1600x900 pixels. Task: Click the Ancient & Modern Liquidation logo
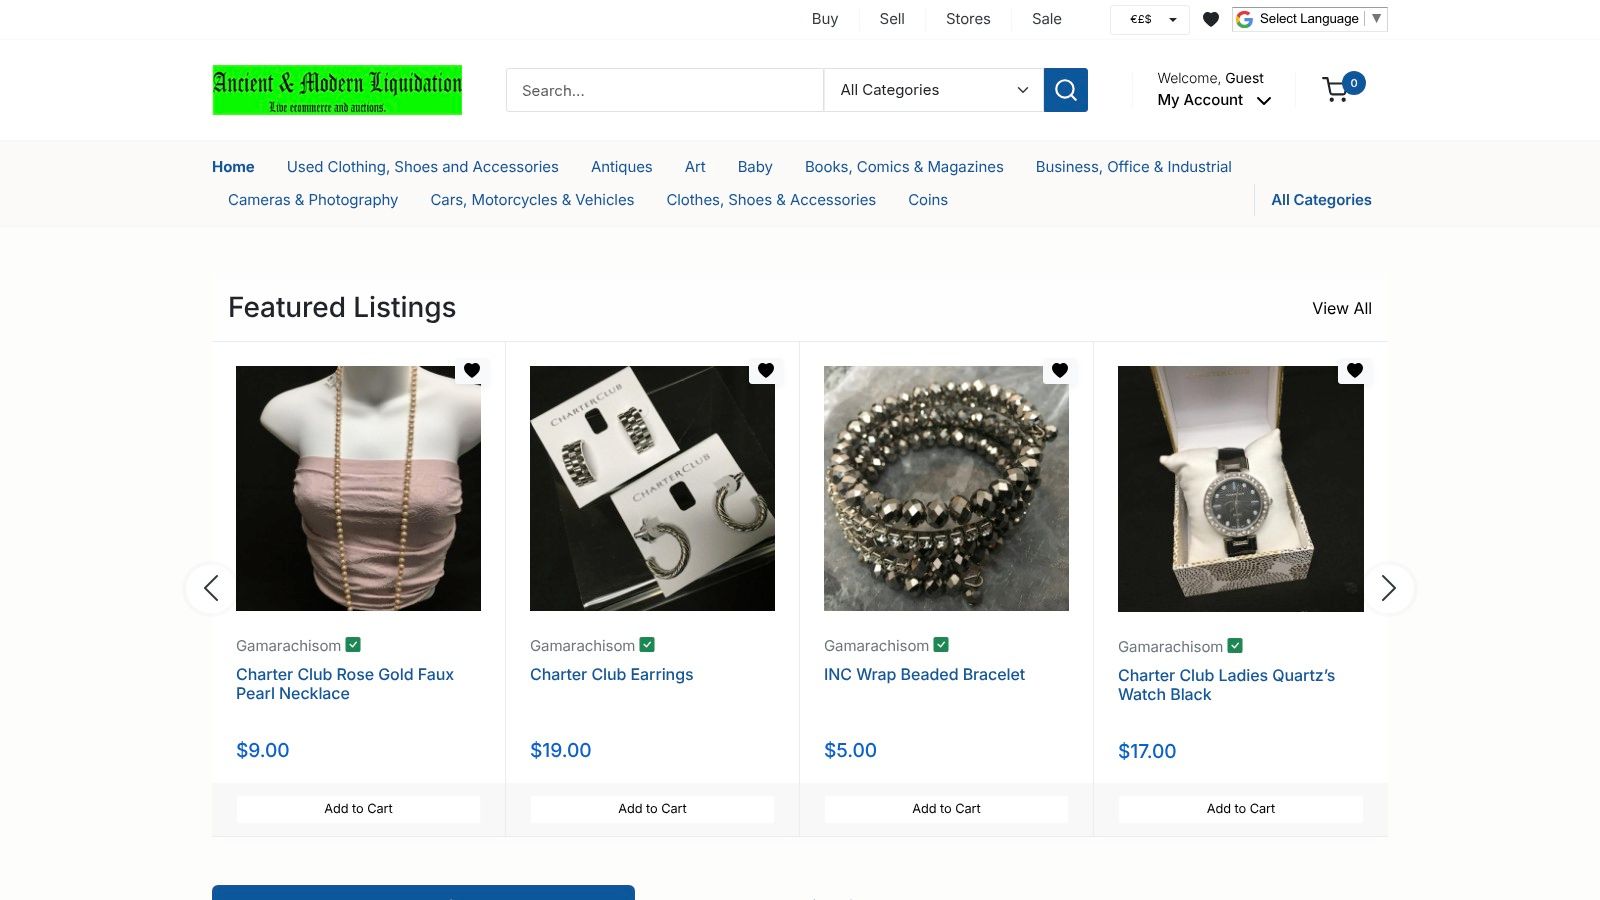pos(337,90)
